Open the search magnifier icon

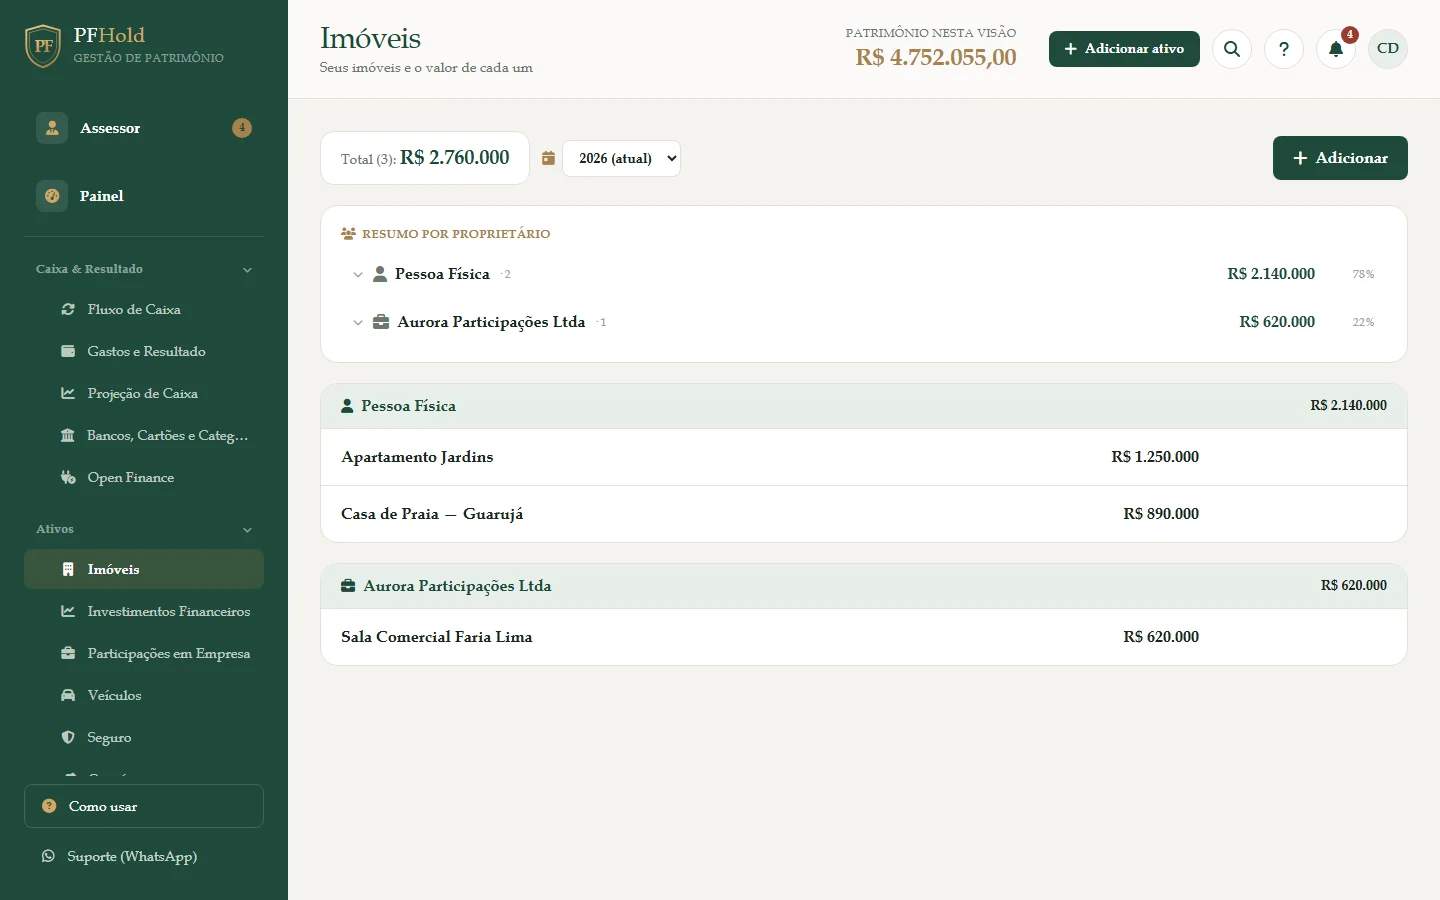tap(1232, 49)
